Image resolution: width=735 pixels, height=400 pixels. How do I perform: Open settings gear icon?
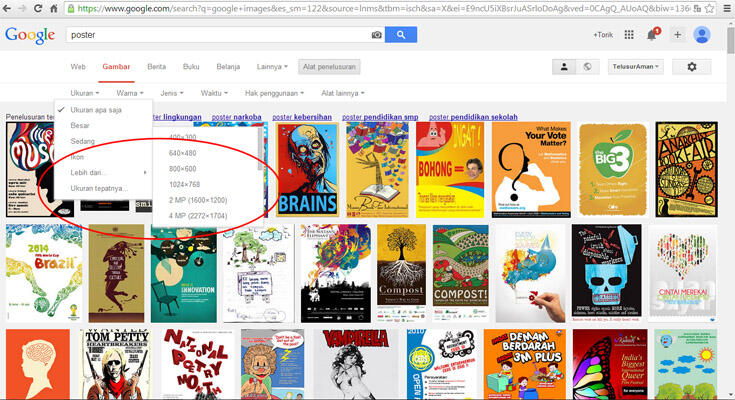coord(692,67)
